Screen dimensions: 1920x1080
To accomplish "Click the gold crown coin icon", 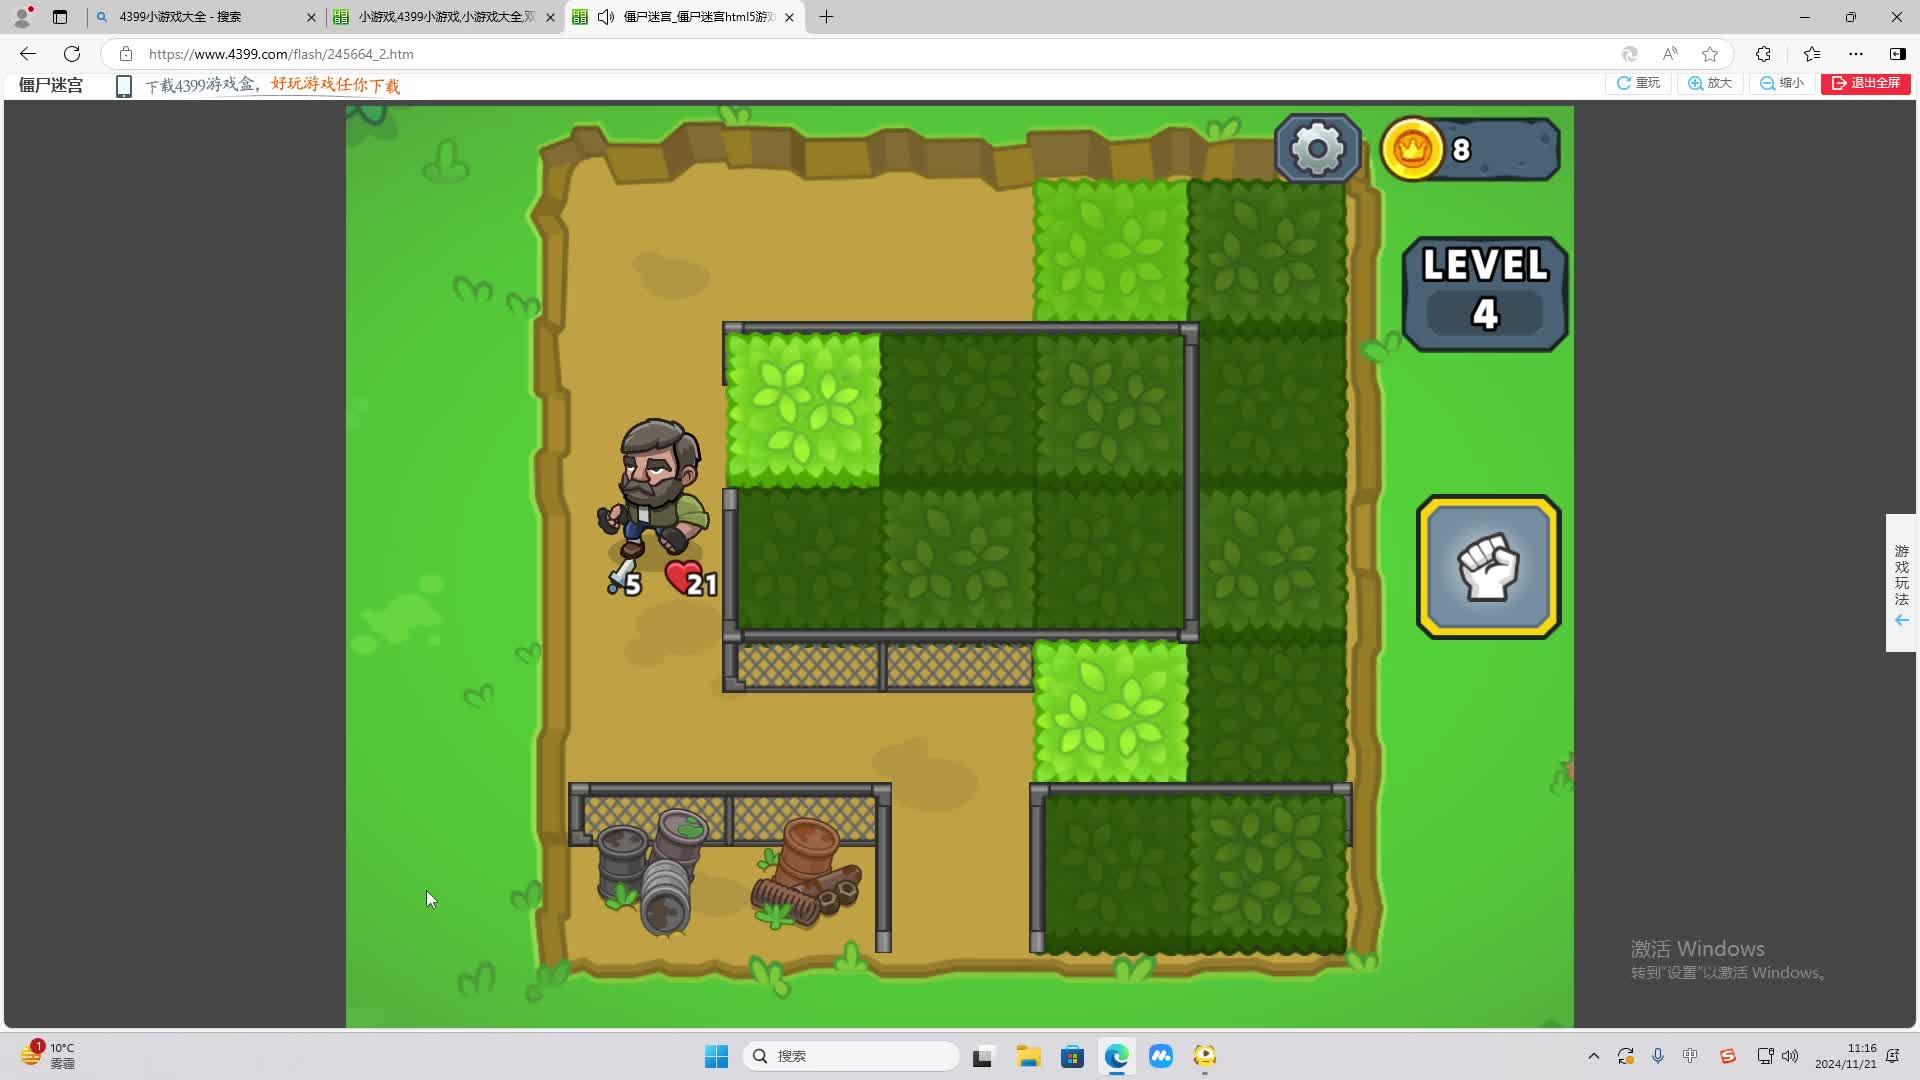I will [1411, 149].
